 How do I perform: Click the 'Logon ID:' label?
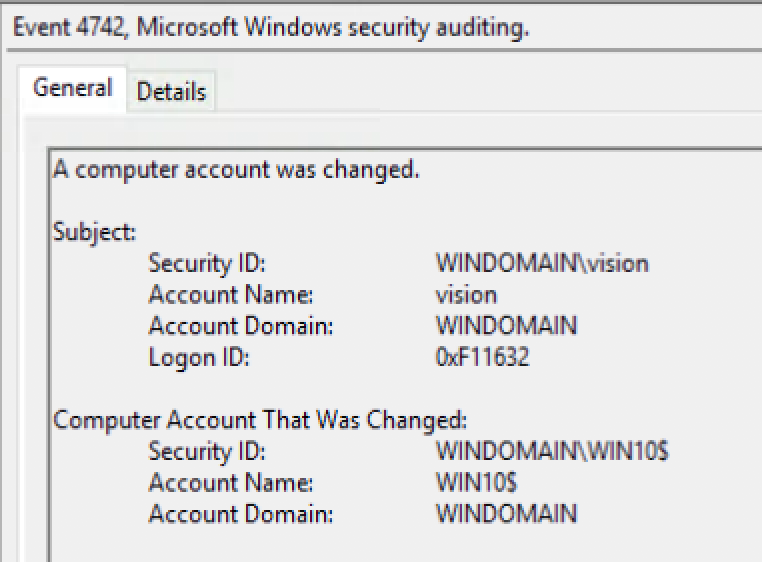(x=199, y=358)
